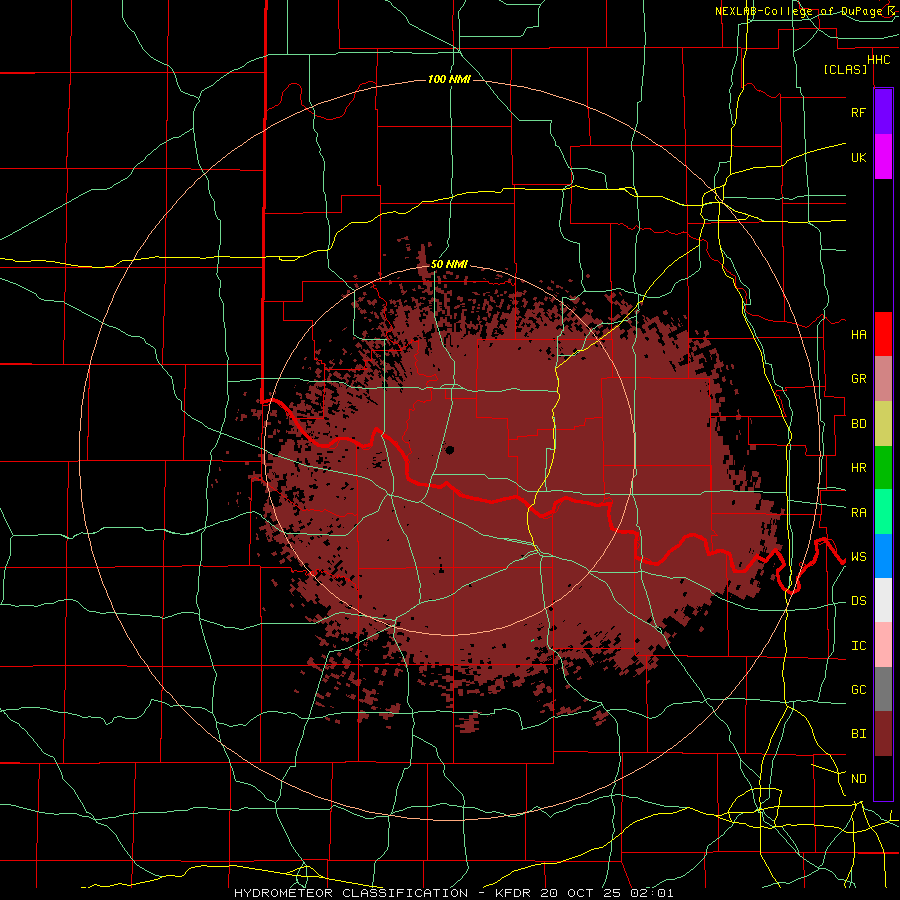The image size is (900, 900).
Task: Click the DS white legend swatch
Action: [883, 600]
